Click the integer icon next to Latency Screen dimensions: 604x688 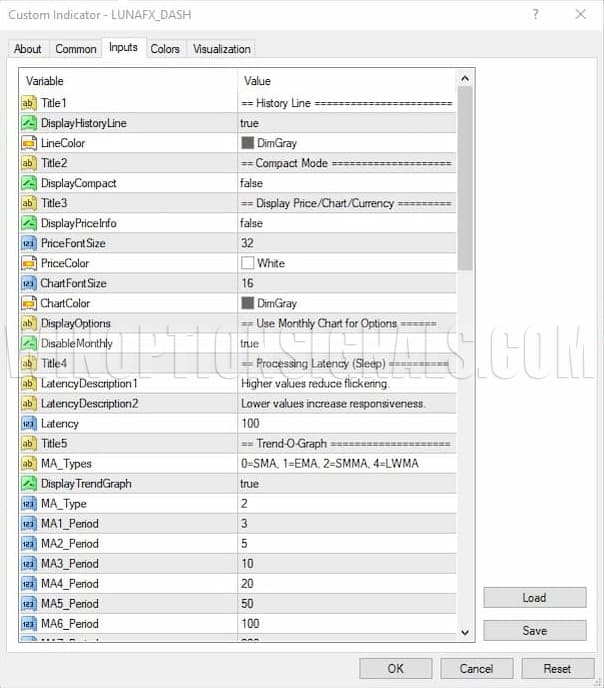29,423
